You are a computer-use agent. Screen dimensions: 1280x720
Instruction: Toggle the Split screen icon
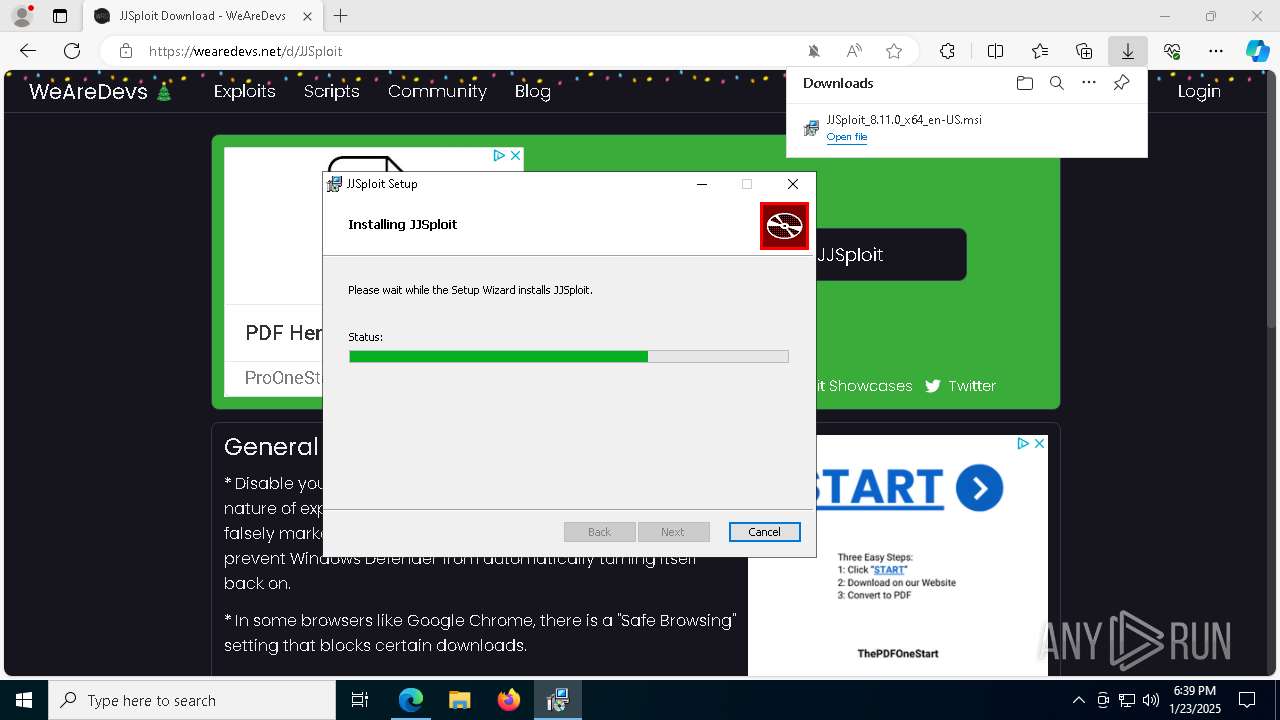tap(995, 51)
